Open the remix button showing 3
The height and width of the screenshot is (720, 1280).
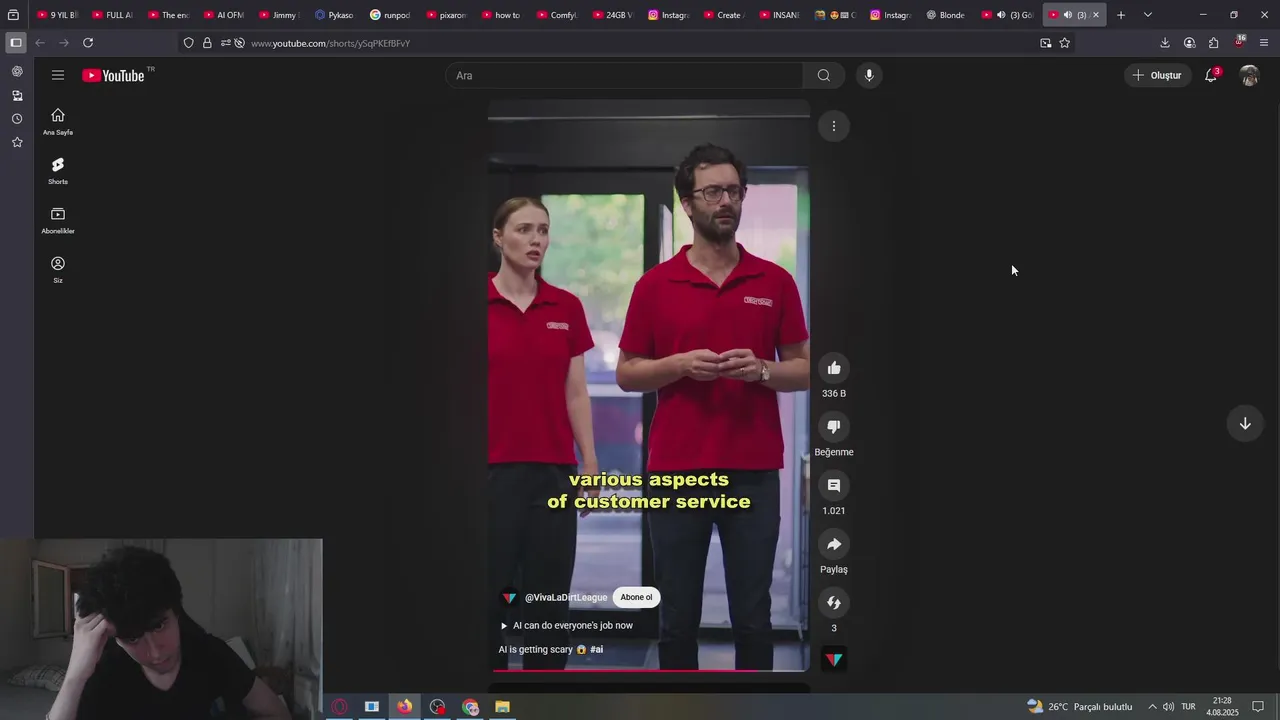[834, 603]
